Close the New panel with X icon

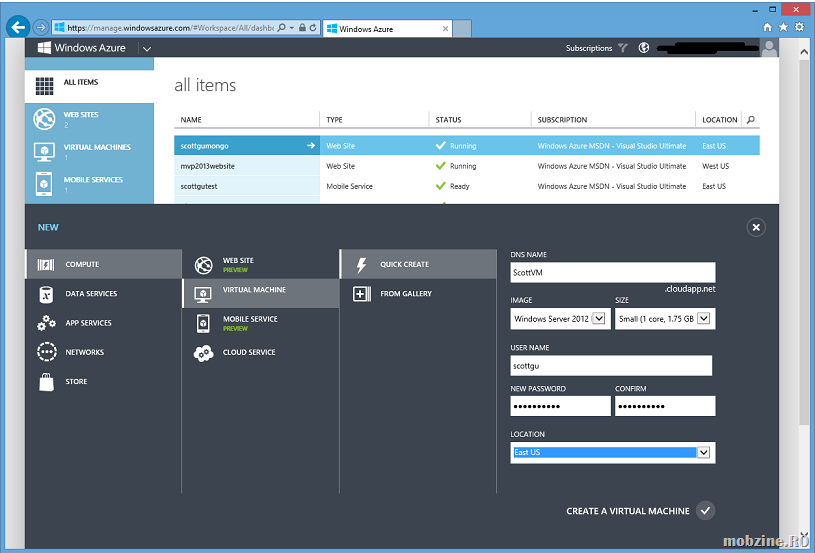[756, 227]
